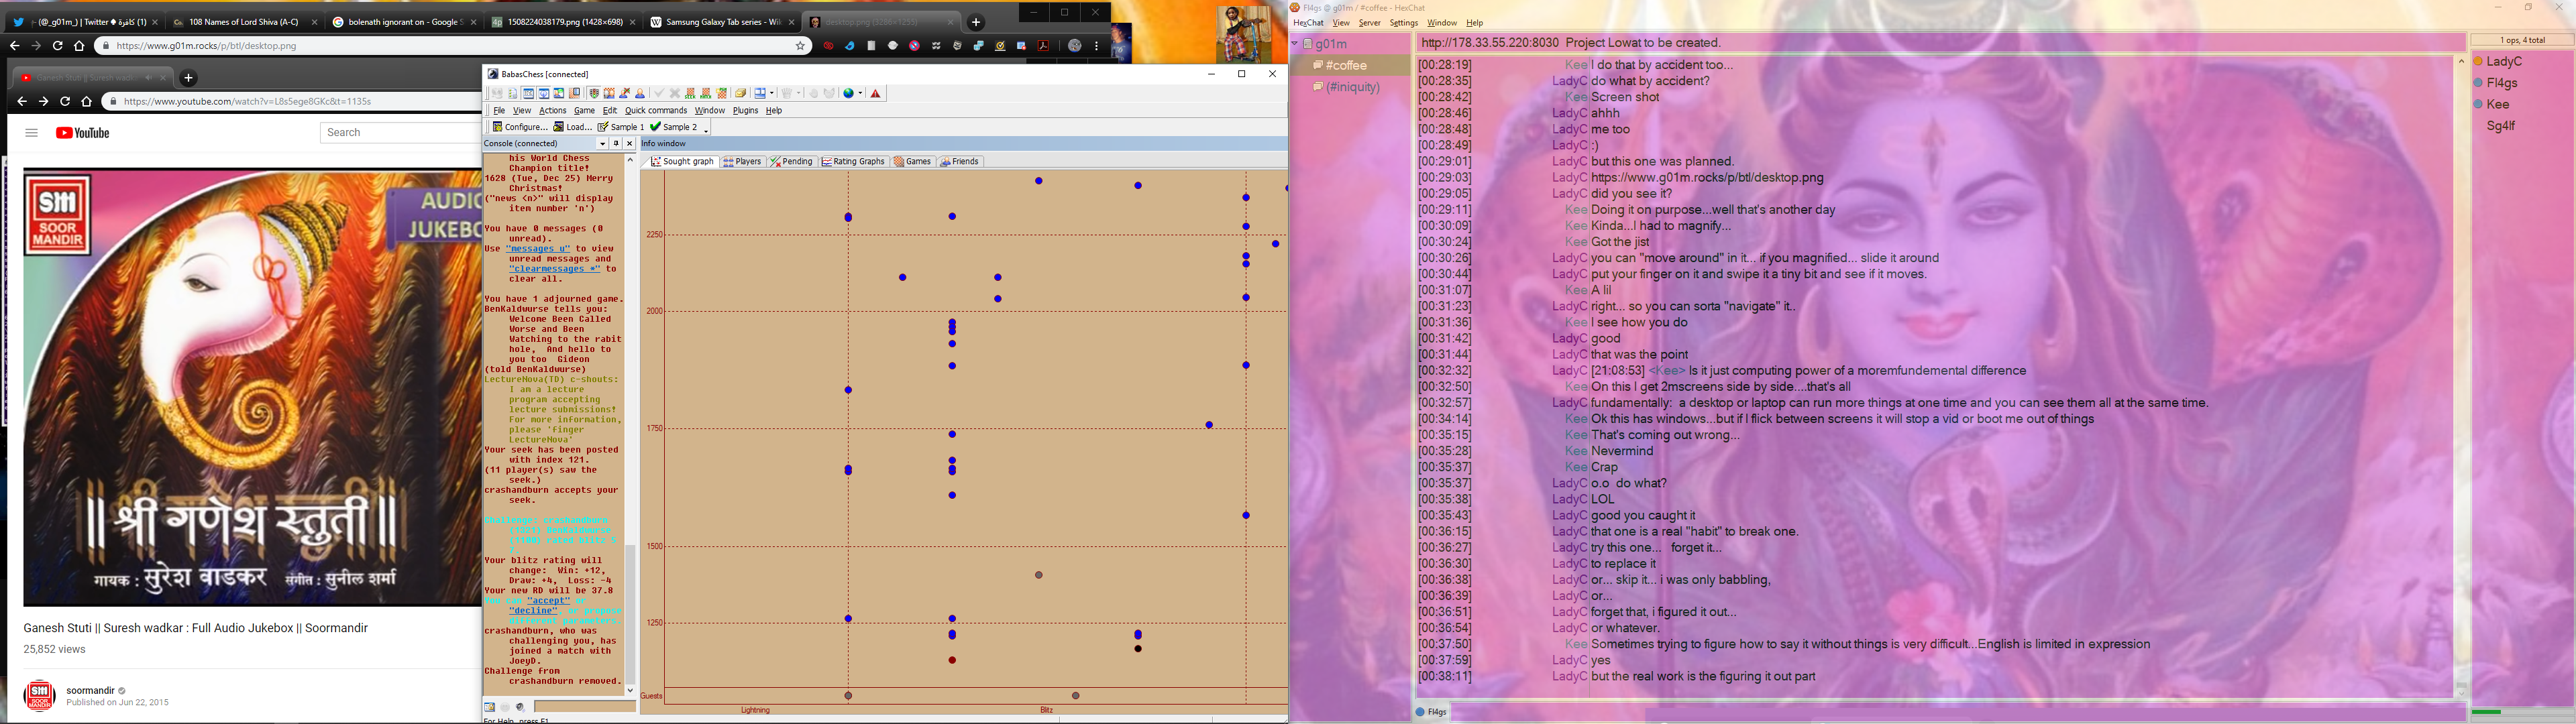Click the reload button in the top Chrome window
Viewport: 2576px width, 724px height.
[57, 46]
